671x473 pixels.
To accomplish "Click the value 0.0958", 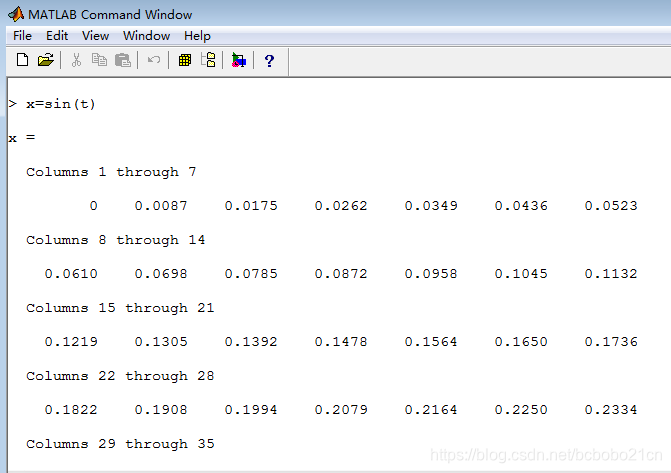I will point(431,274).
